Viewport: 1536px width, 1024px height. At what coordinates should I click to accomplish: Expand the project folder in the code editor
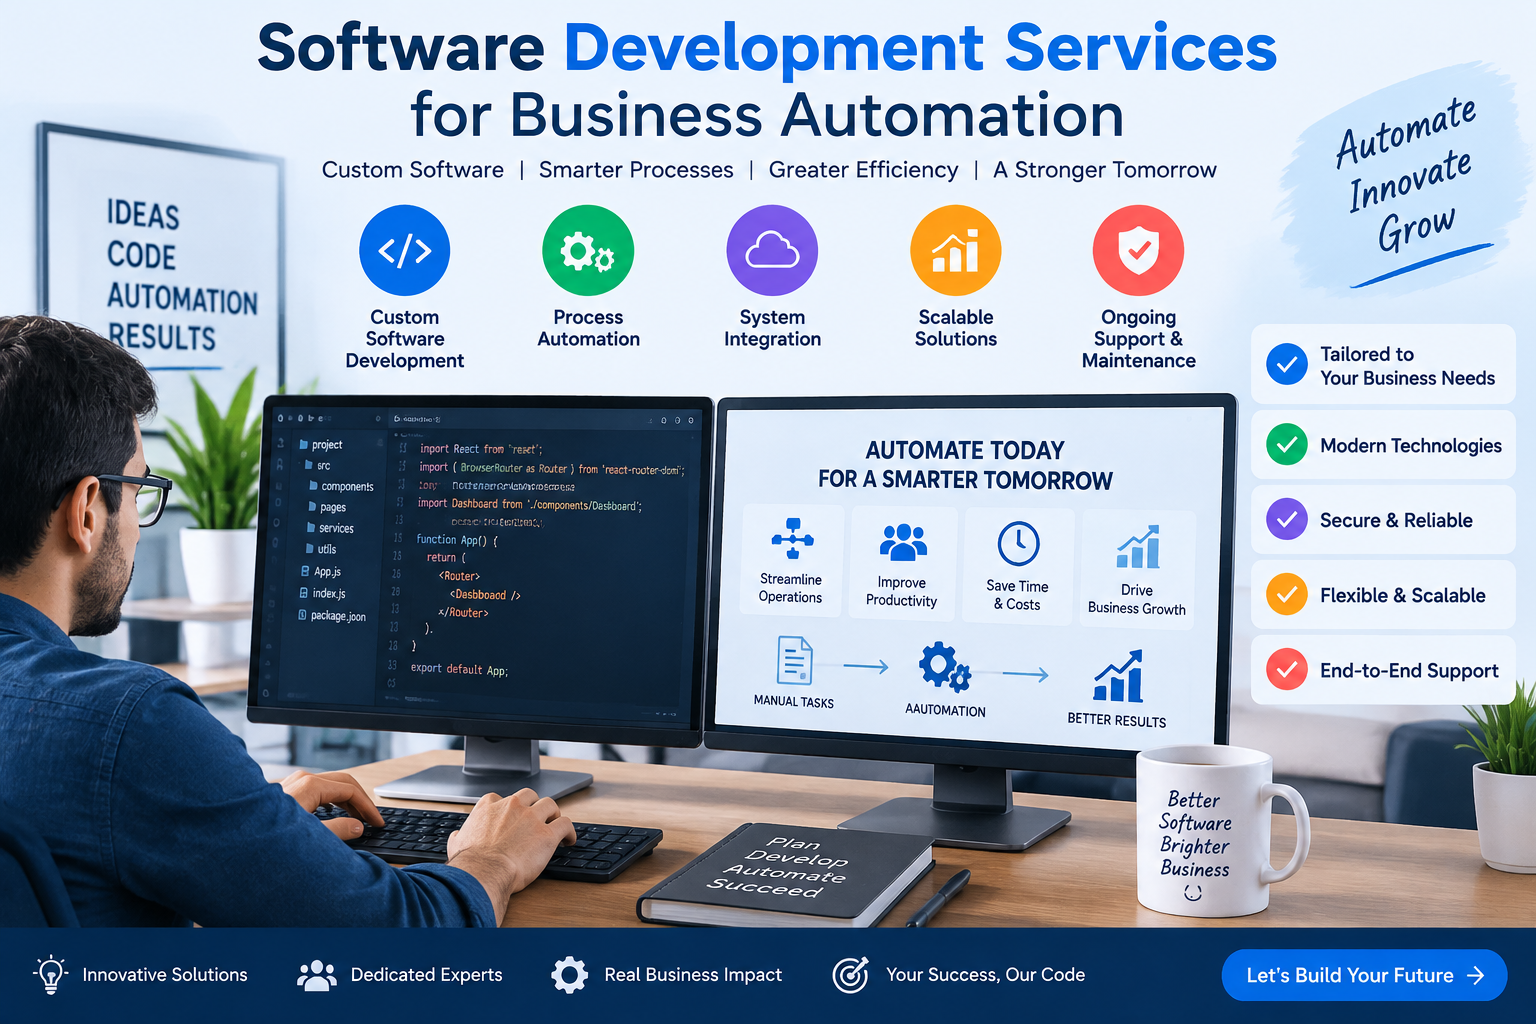pyautogui.click(x=320, y=444)
